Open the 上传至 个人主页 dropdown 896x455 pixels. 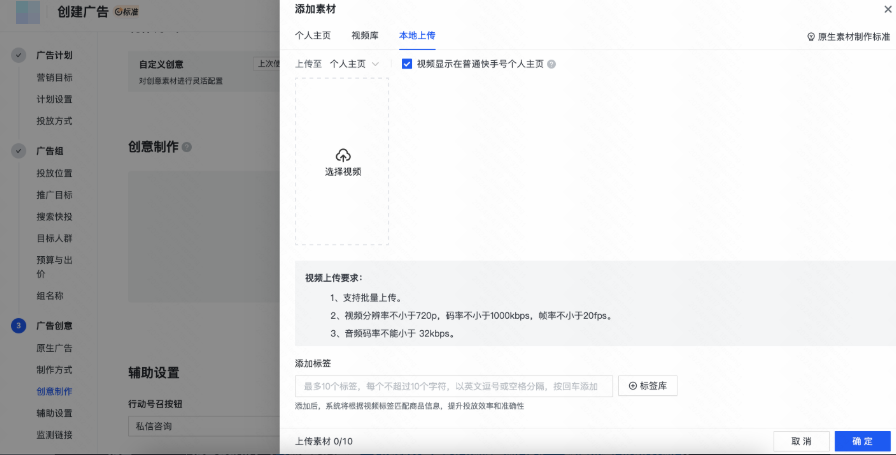pyautogui.click(x=354, y=64)
